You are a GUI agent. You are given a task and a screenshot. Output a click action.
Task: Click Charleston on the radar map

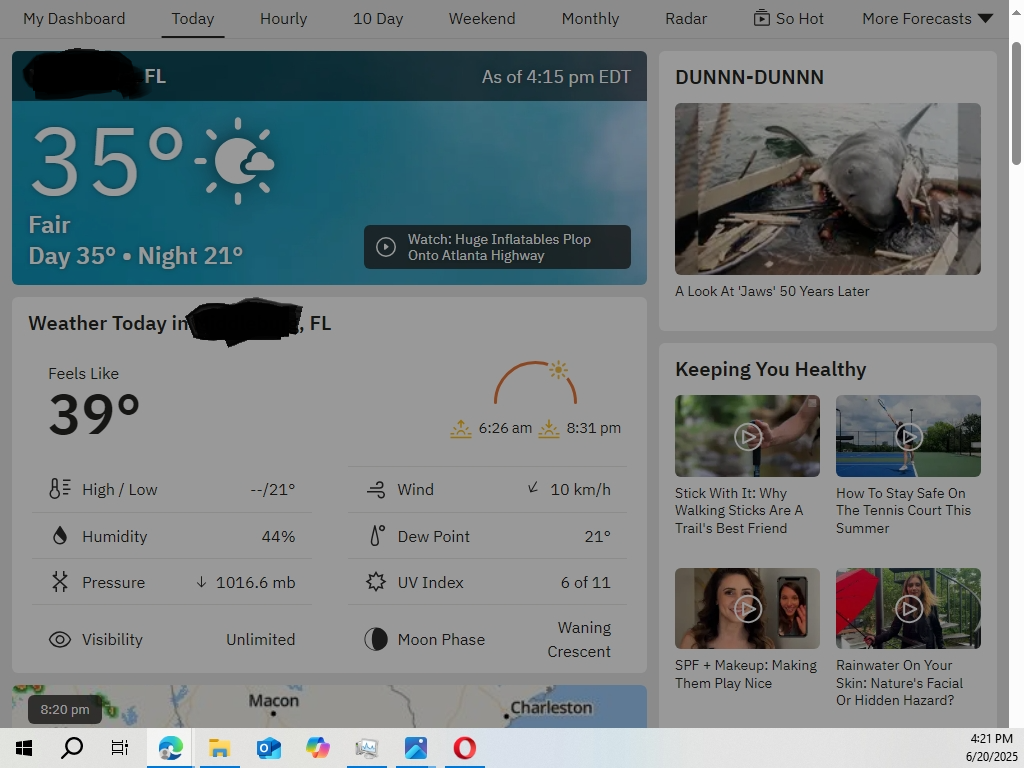click(x=551, y=708)
